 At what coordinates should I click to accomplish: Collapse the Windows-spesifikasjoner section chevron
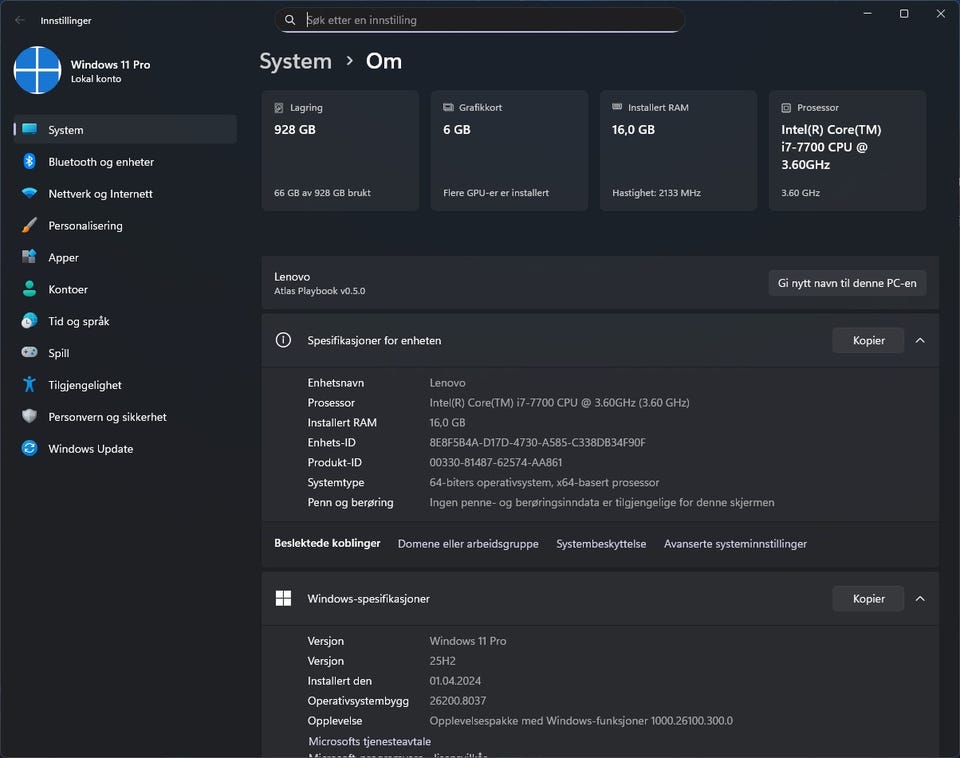pyautogui.click(x=920, y=599)
